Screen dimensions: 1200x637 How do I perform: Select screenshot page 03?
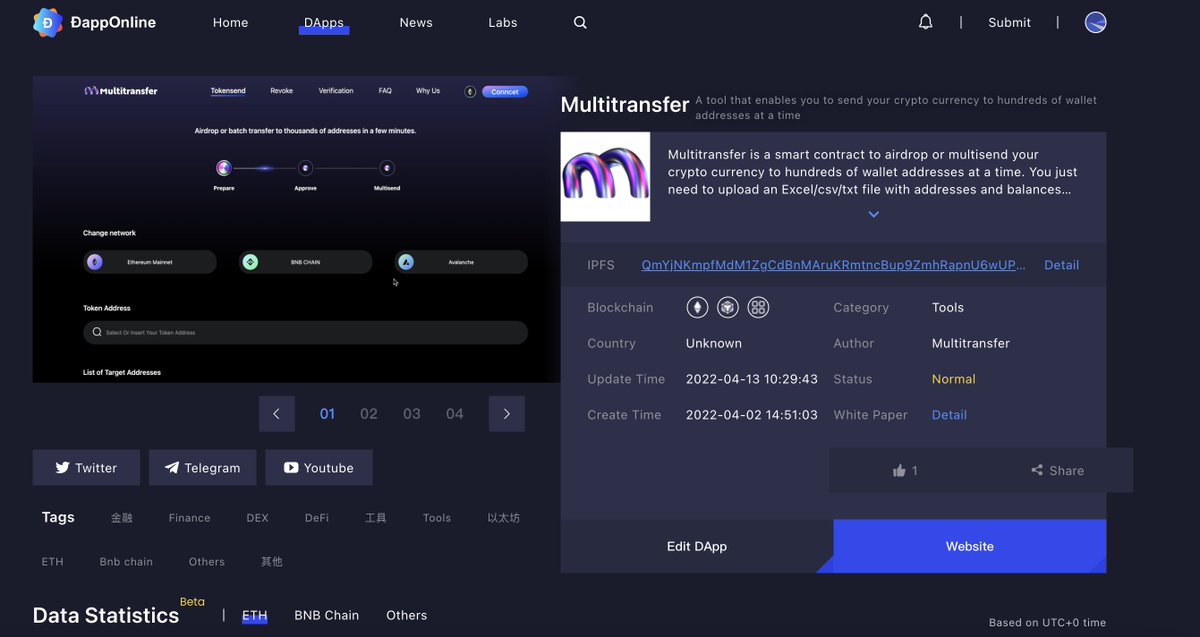pos(412,414)
